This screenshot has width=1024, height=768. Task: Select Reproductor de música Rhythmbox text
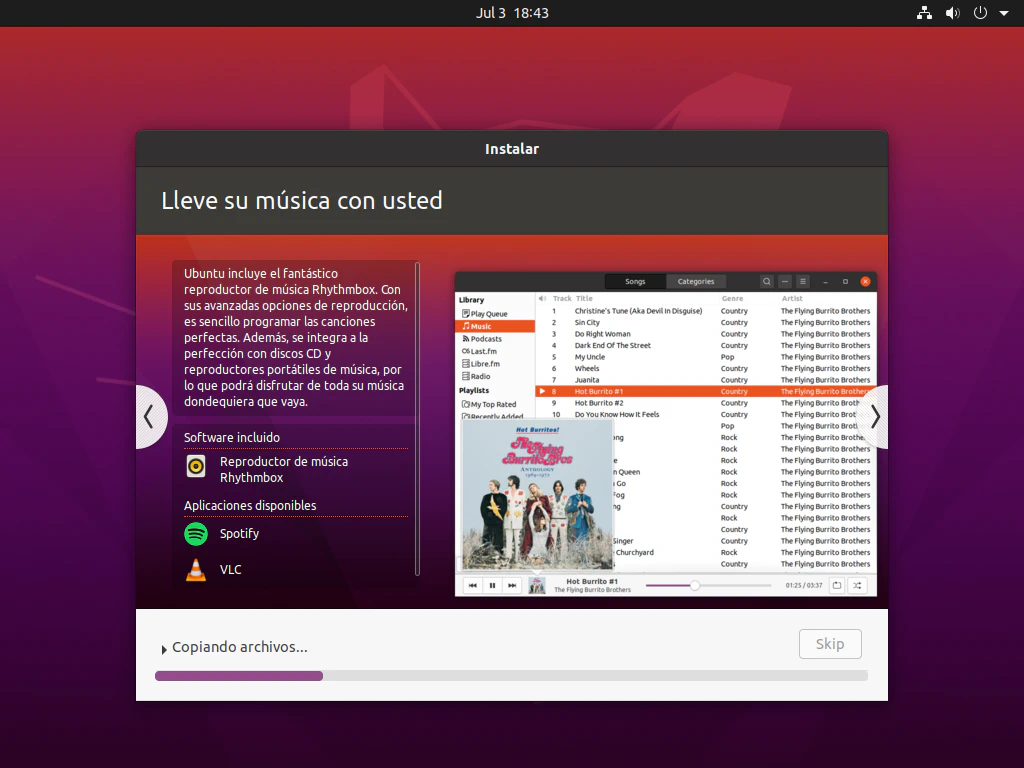click(284, 470)
